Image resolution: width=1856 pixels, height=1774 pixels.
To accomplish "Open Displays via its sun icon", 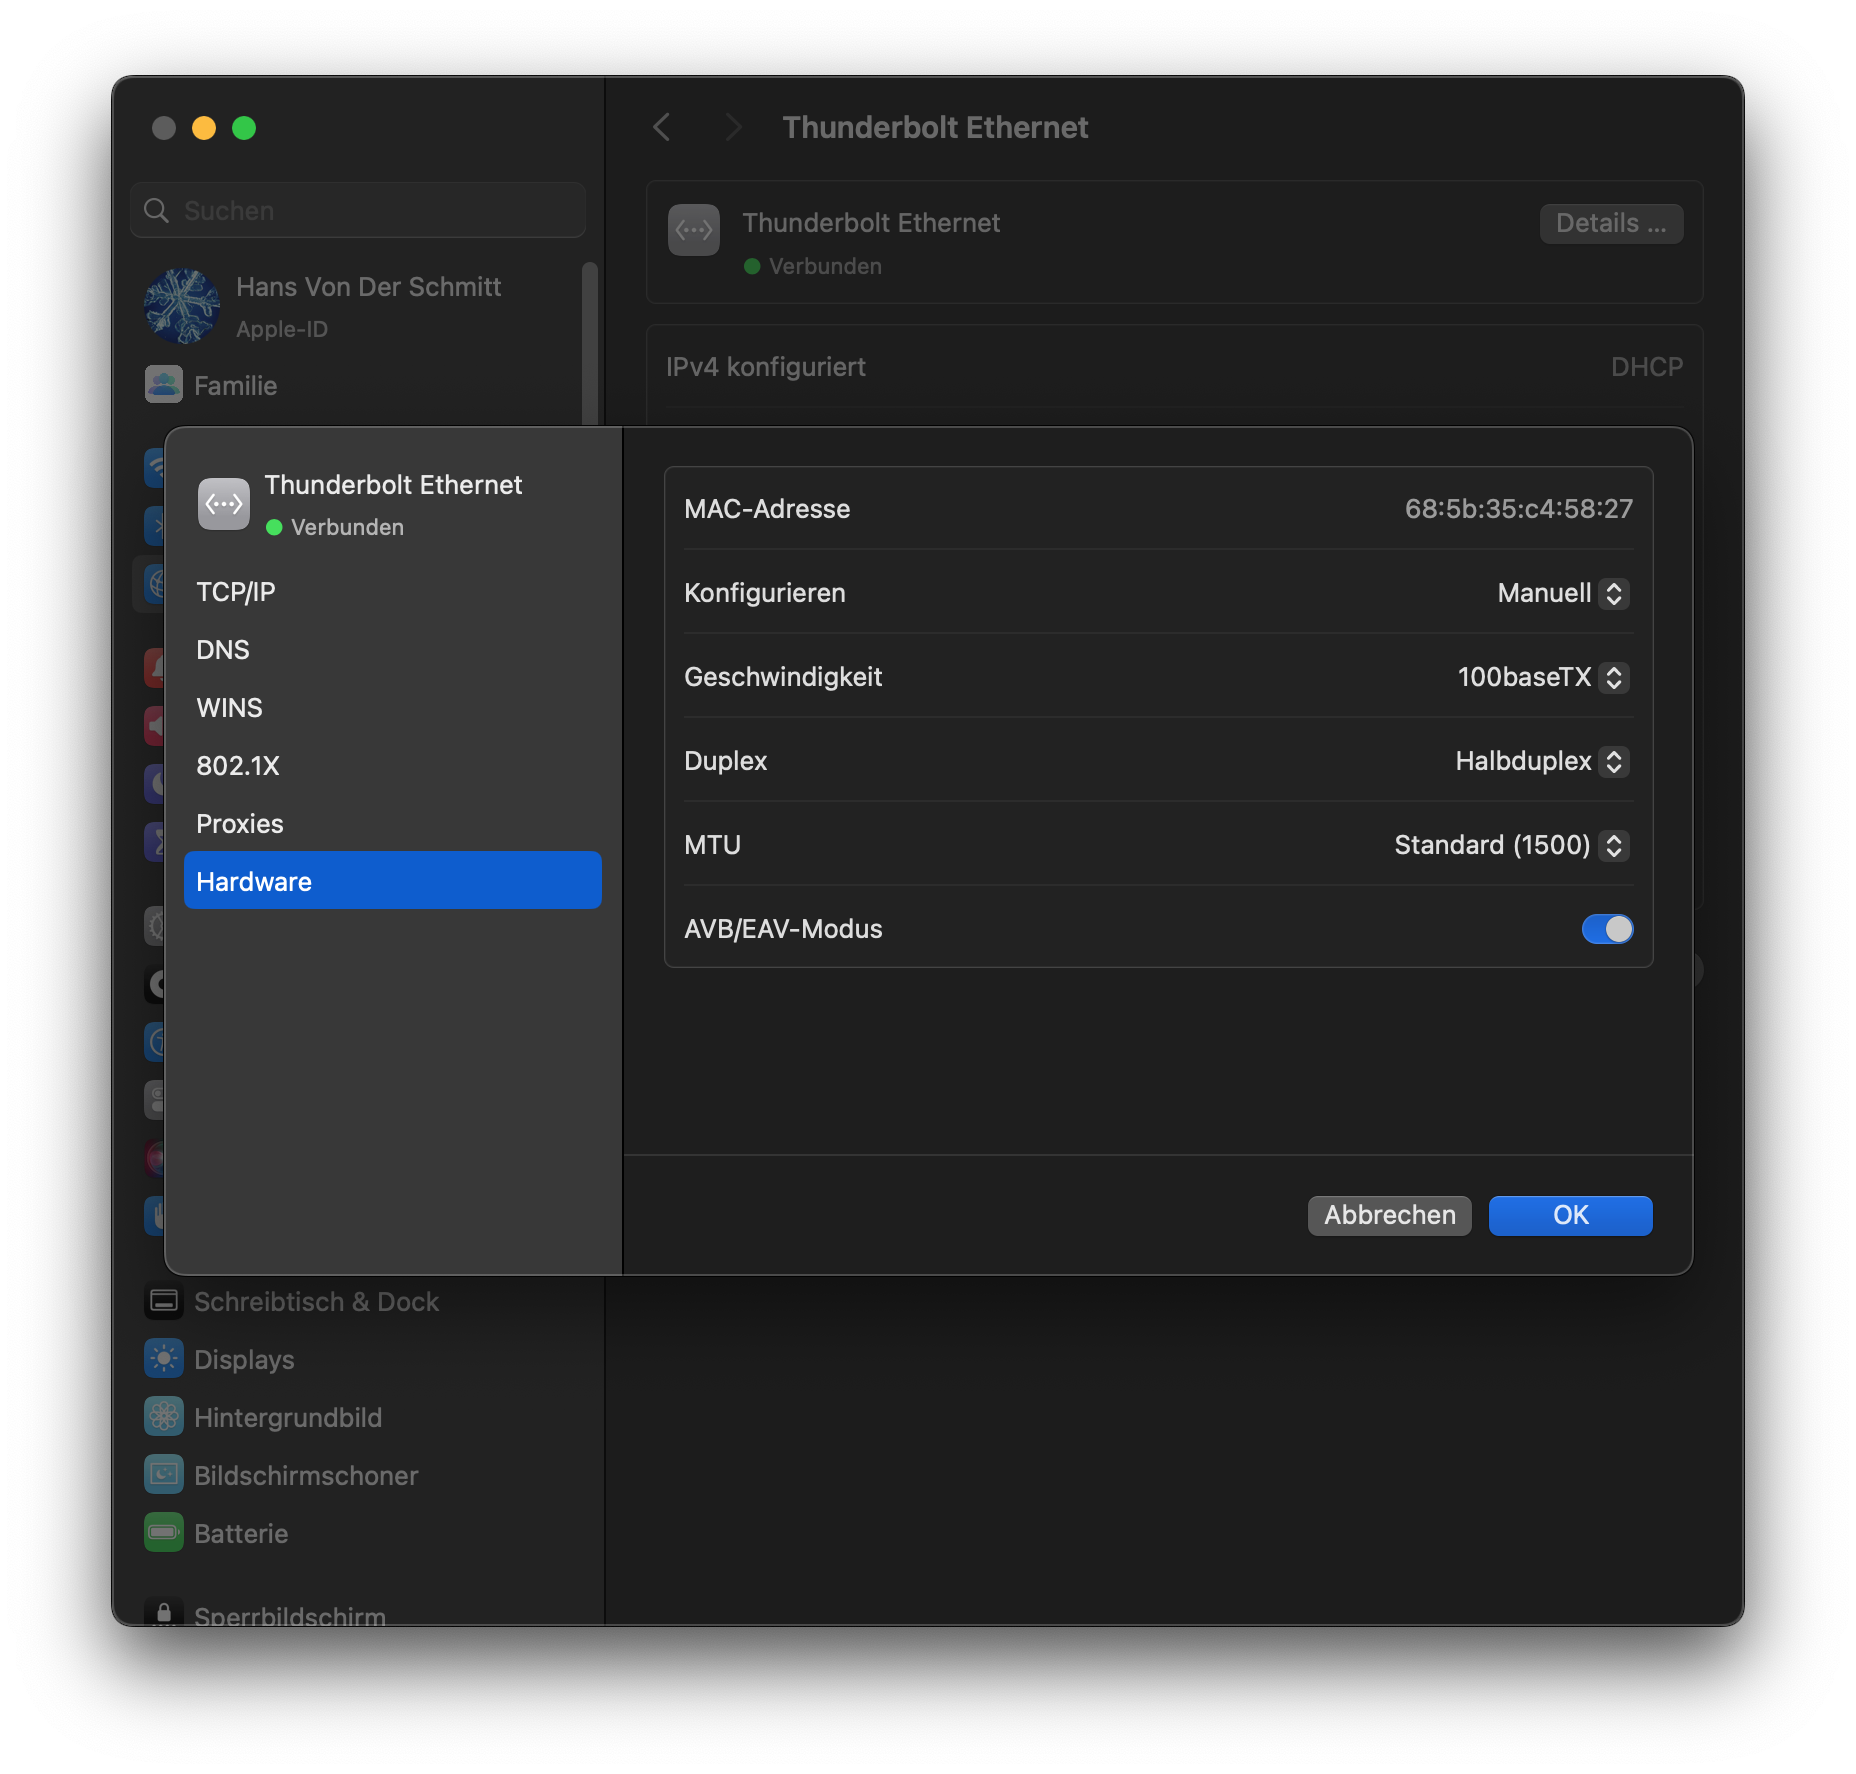I will coord(164,1359).
